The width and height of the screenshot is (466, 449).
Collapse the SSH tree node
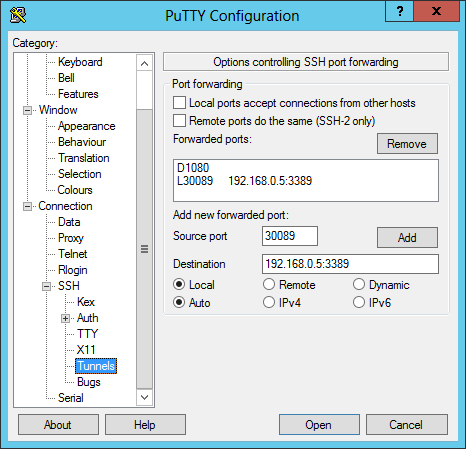pos(46,286)
